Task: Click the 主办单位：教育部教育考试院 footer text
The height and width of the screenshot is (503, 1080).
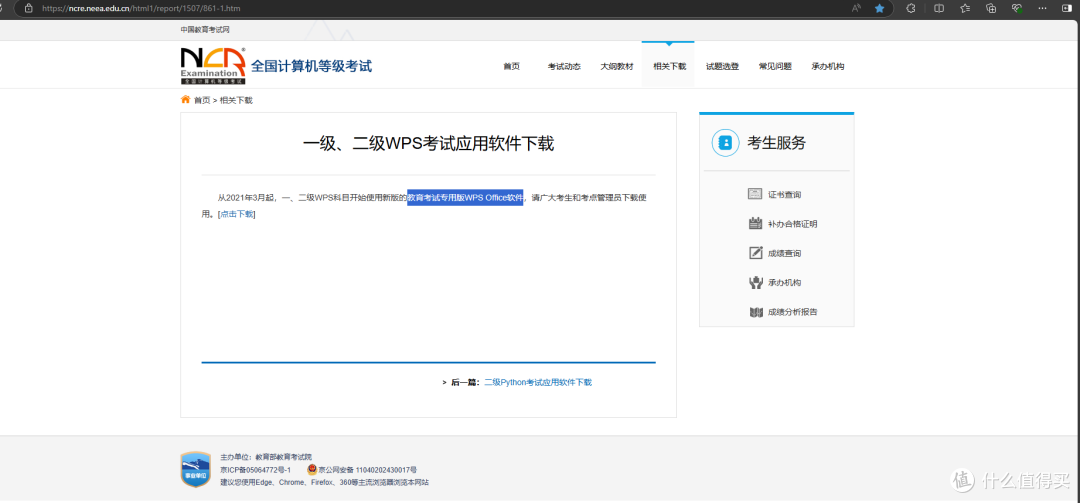Action: tap(266, 457)
